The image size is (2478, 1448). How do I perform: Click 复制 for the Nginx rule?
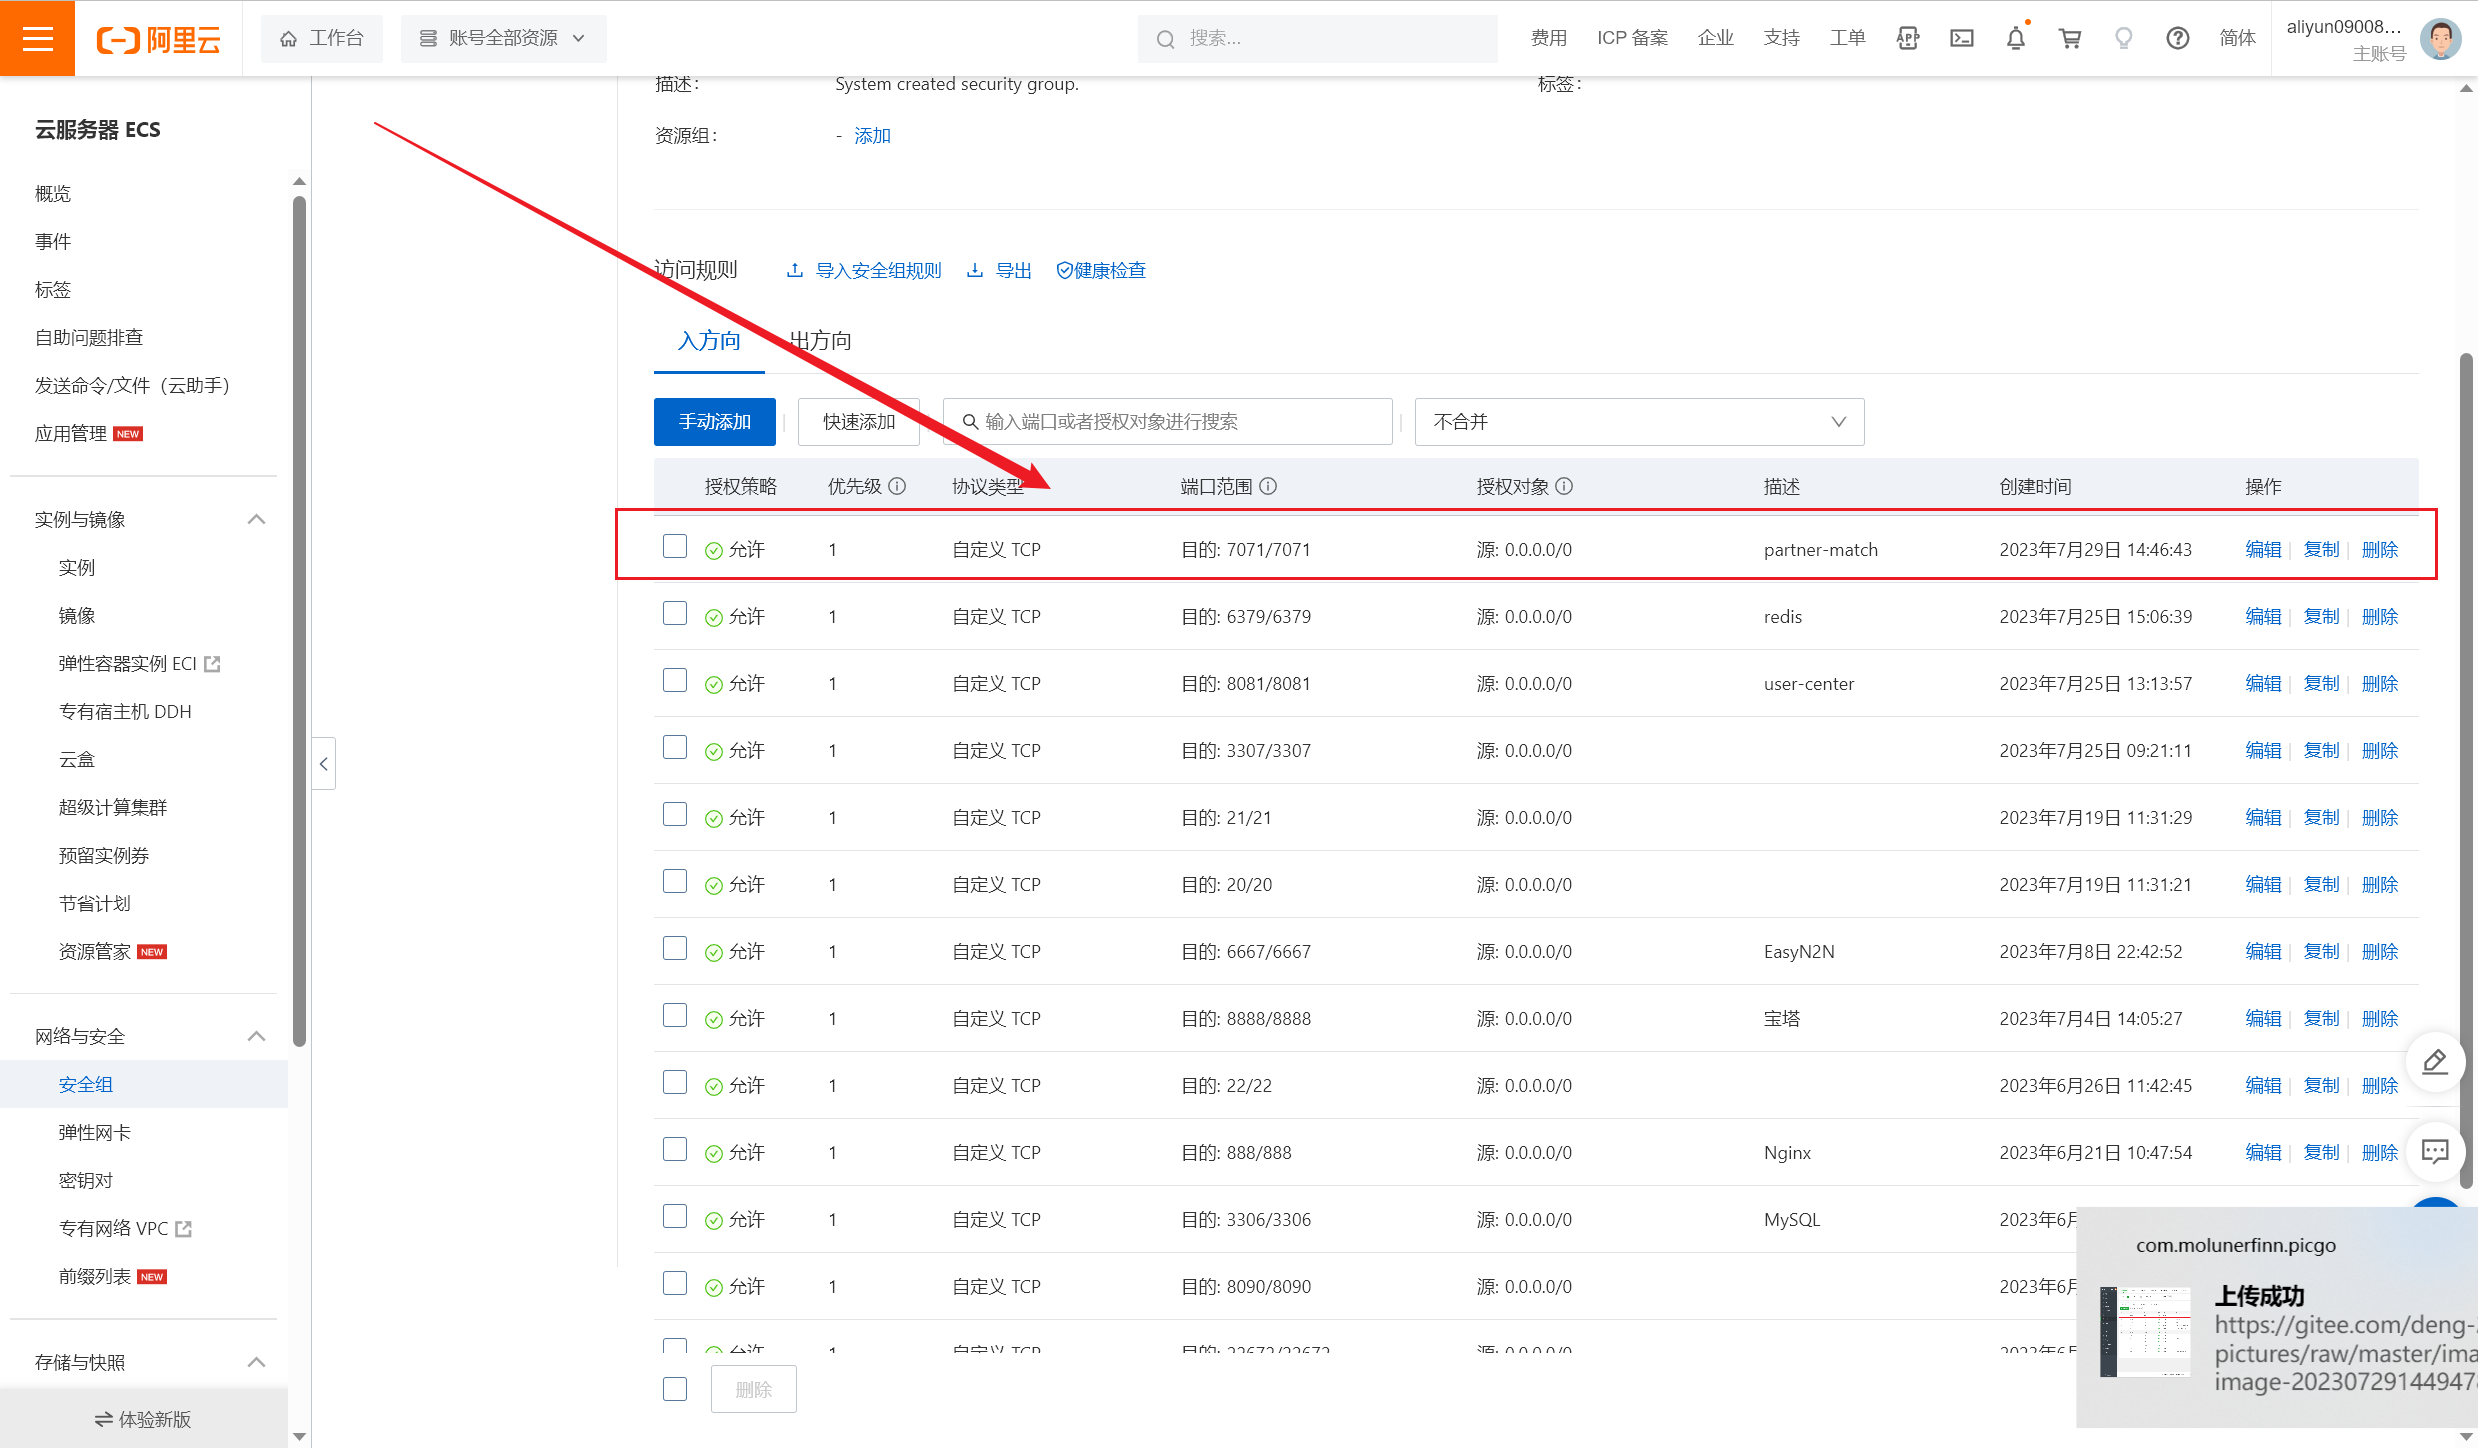click(x=2321, y=1152)
